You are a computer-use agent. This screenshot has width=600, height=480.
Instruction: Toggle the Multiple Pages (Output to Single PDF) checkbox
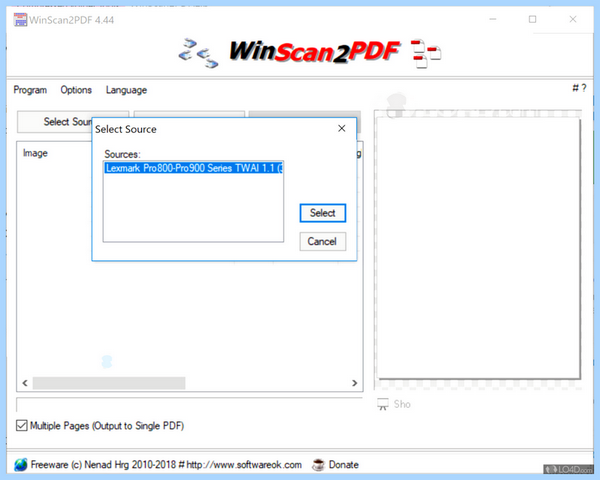[x=22, y=425]
